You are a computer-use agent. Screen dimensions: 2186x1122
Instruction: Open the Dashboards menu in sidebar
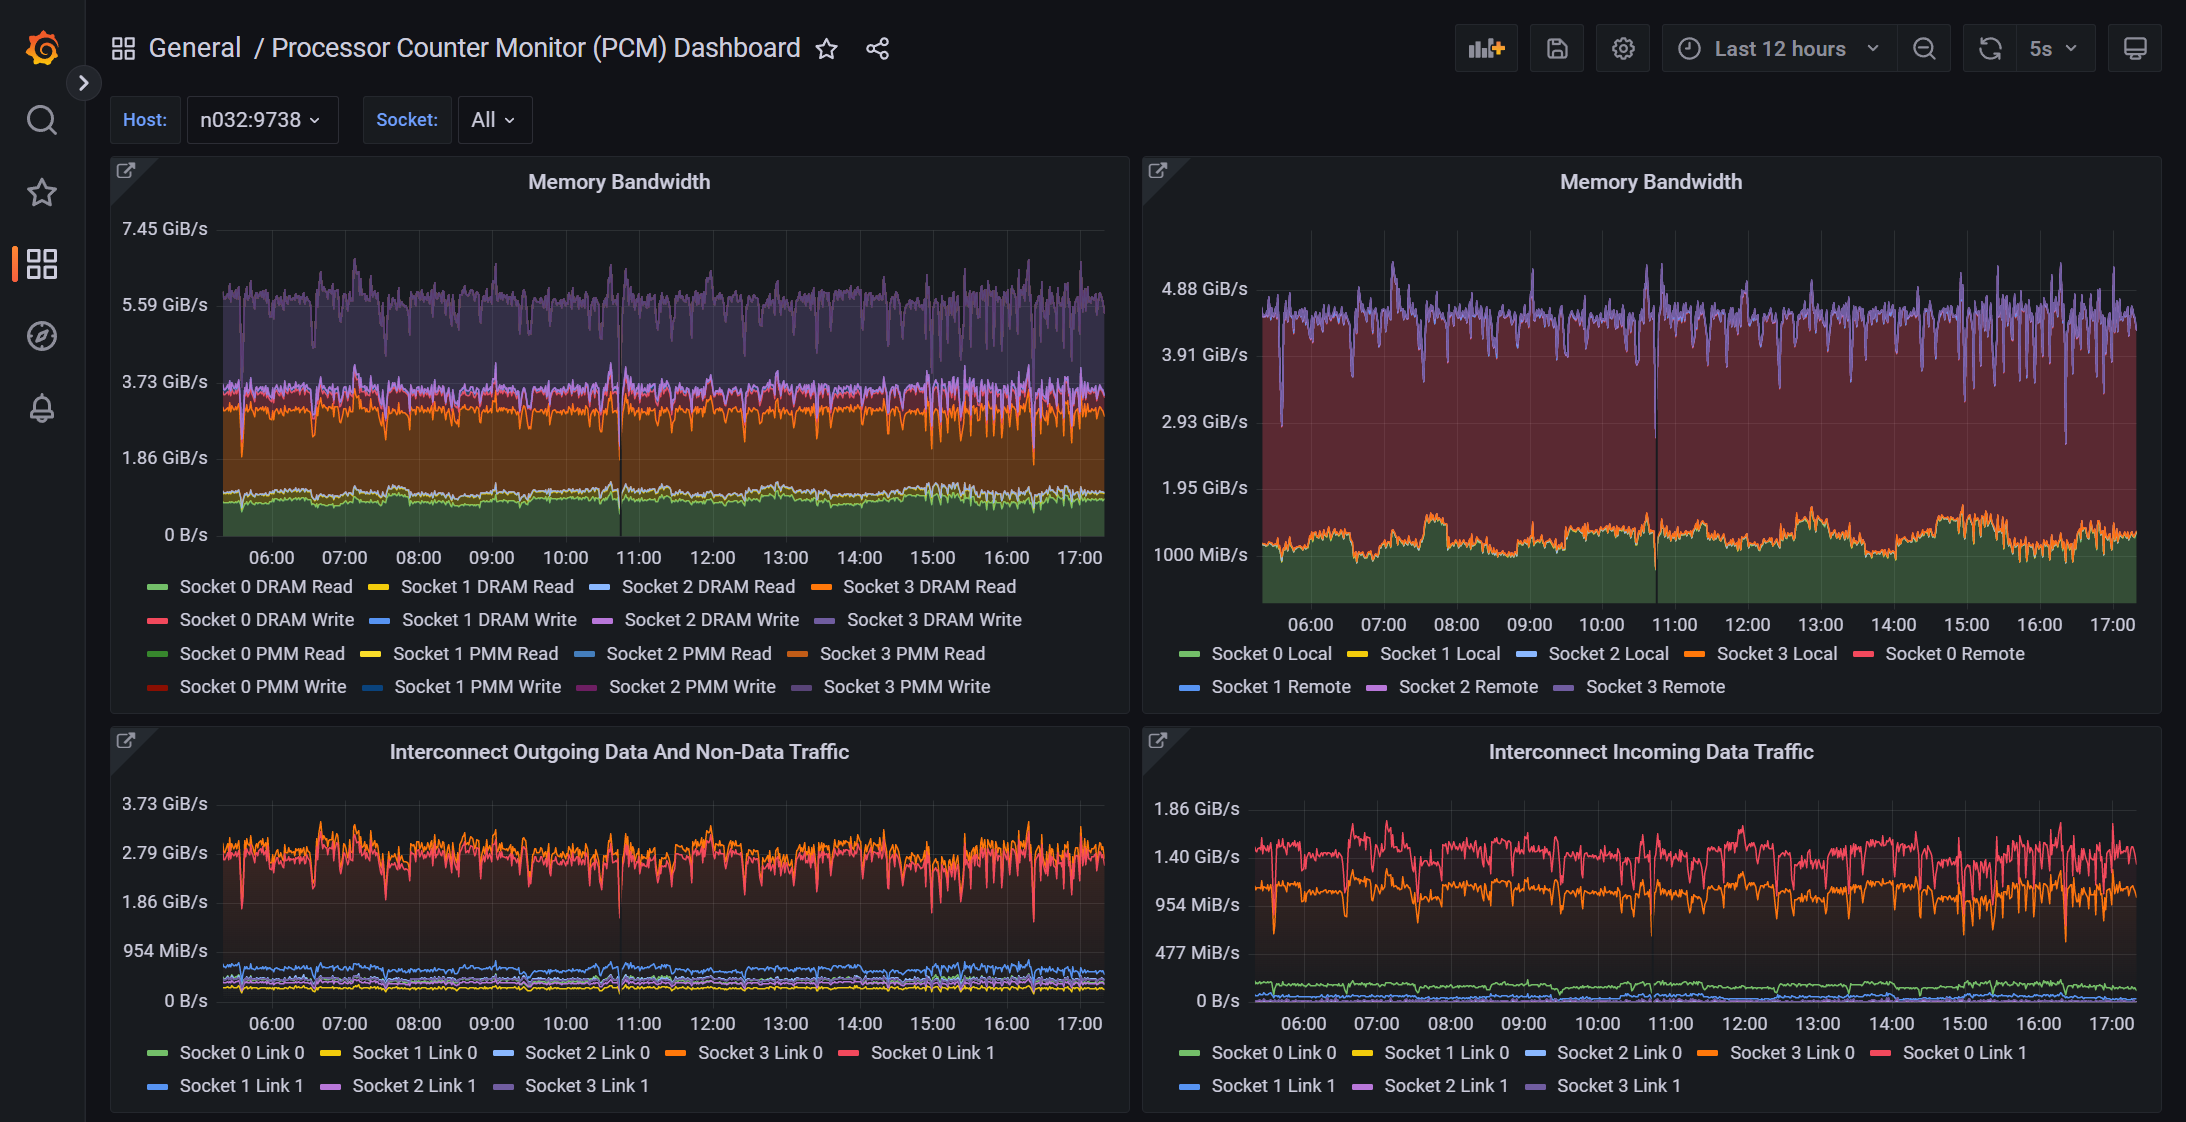click(x=41, y=264)
